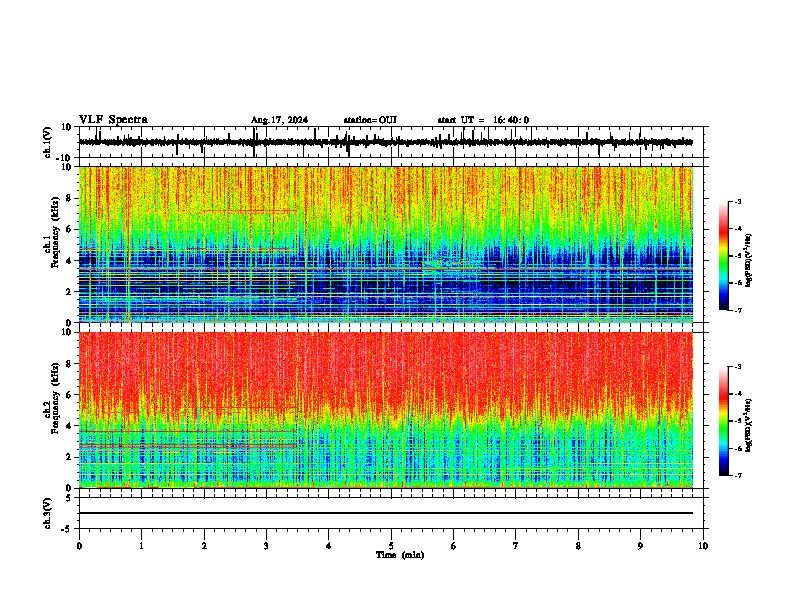Click the ch.2 frequency axis tick '6'
This screenshot has height=612, width=792.
(x=69, y=395)
